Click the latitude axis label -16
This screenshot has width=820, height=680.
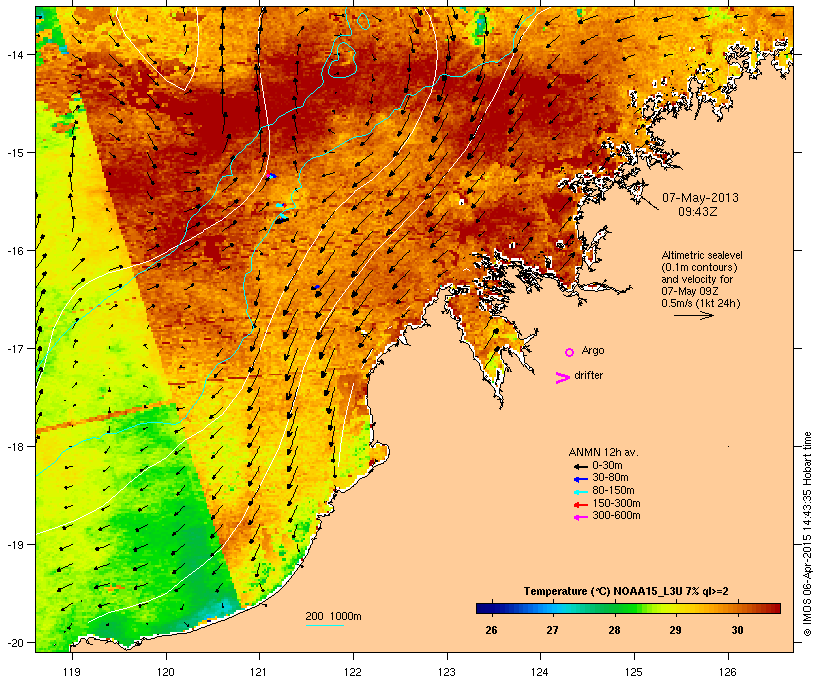click(x=14, y=251)
